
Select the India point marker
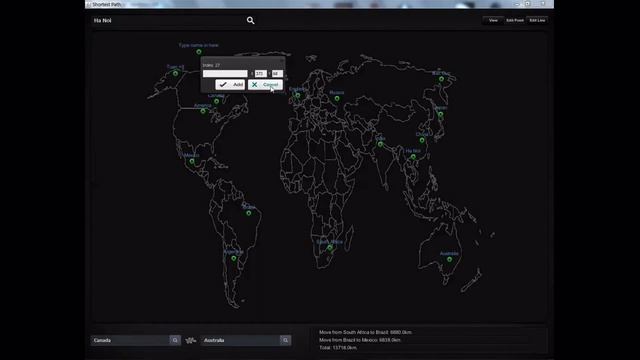(x=380, y=144)
